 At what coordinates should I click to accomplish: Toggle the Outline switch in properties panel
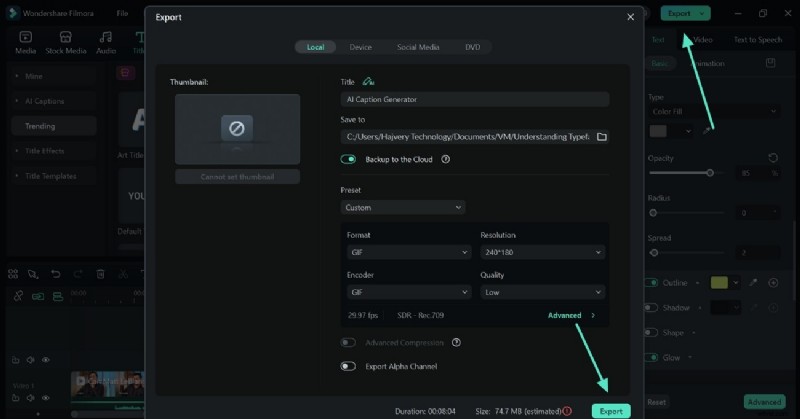click(651, 283)
